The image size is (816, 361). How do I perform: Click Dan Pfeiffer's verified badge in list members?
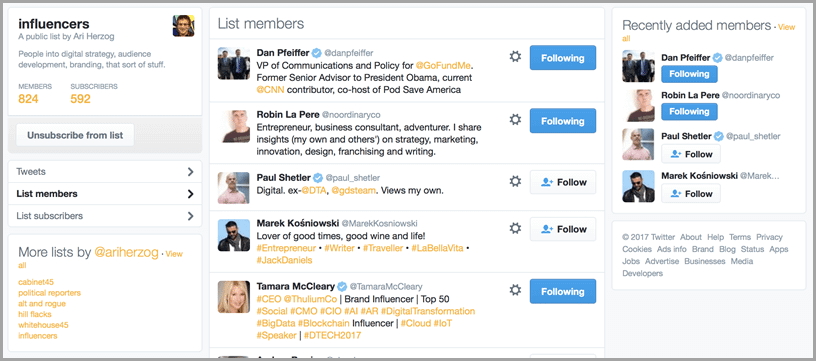click(316, 53)
